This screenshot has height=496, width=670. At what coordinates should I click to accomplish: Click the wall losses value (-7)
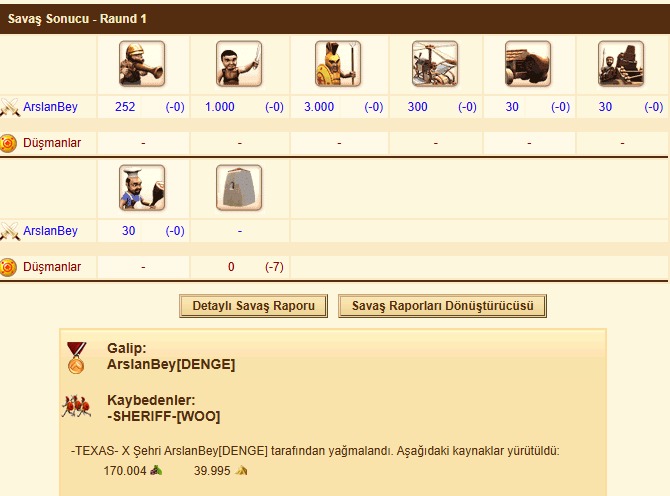[274, 267]
